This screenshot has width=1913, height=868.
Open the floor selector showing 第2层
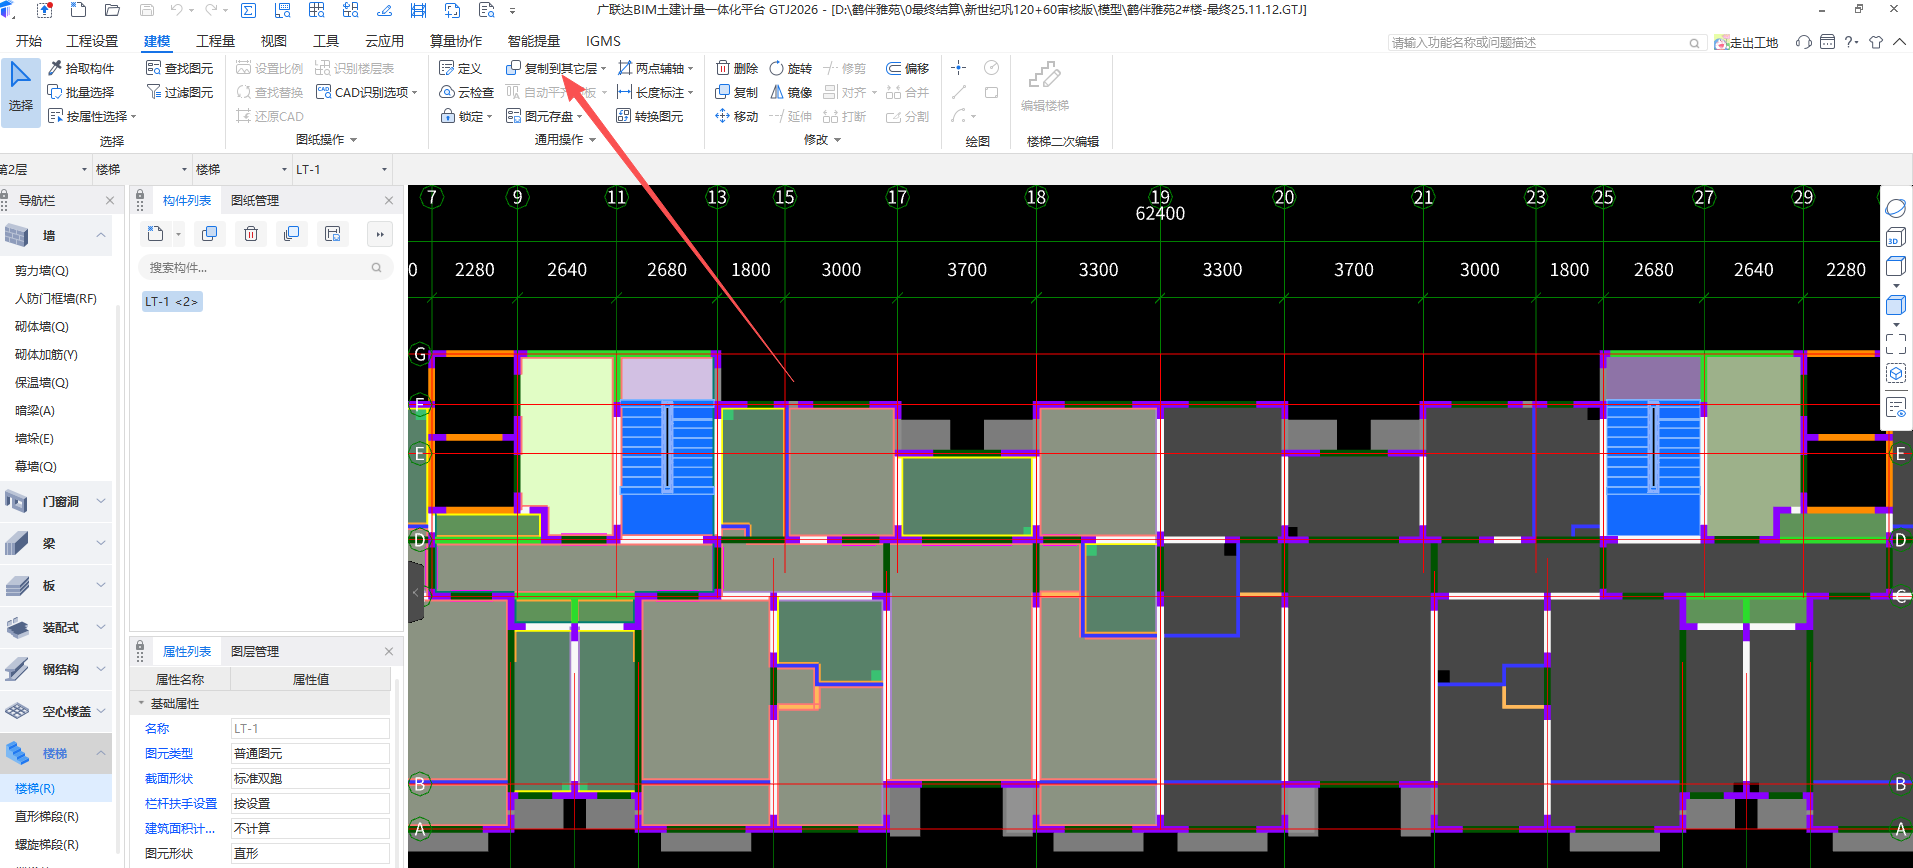44,169
